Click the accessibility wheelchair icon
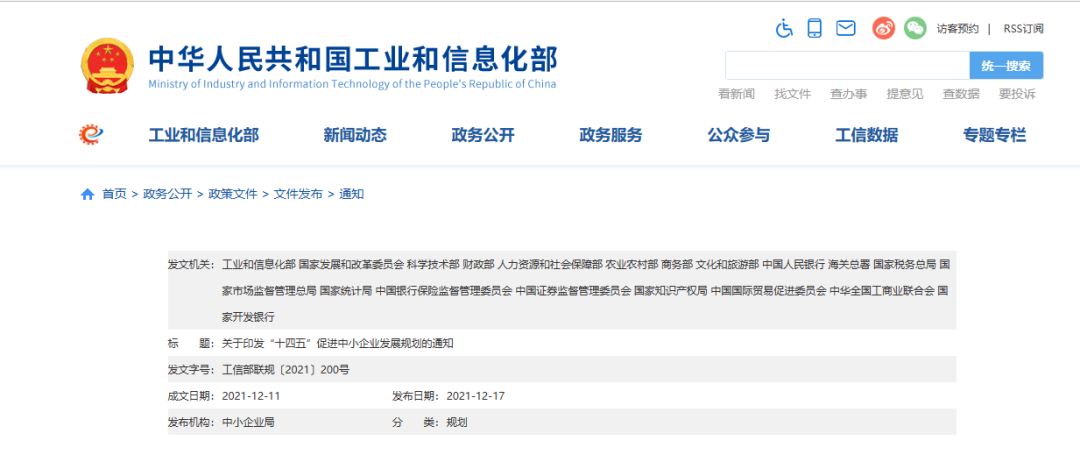Screen dimensions: 1080x462 (x=785, y=28)
